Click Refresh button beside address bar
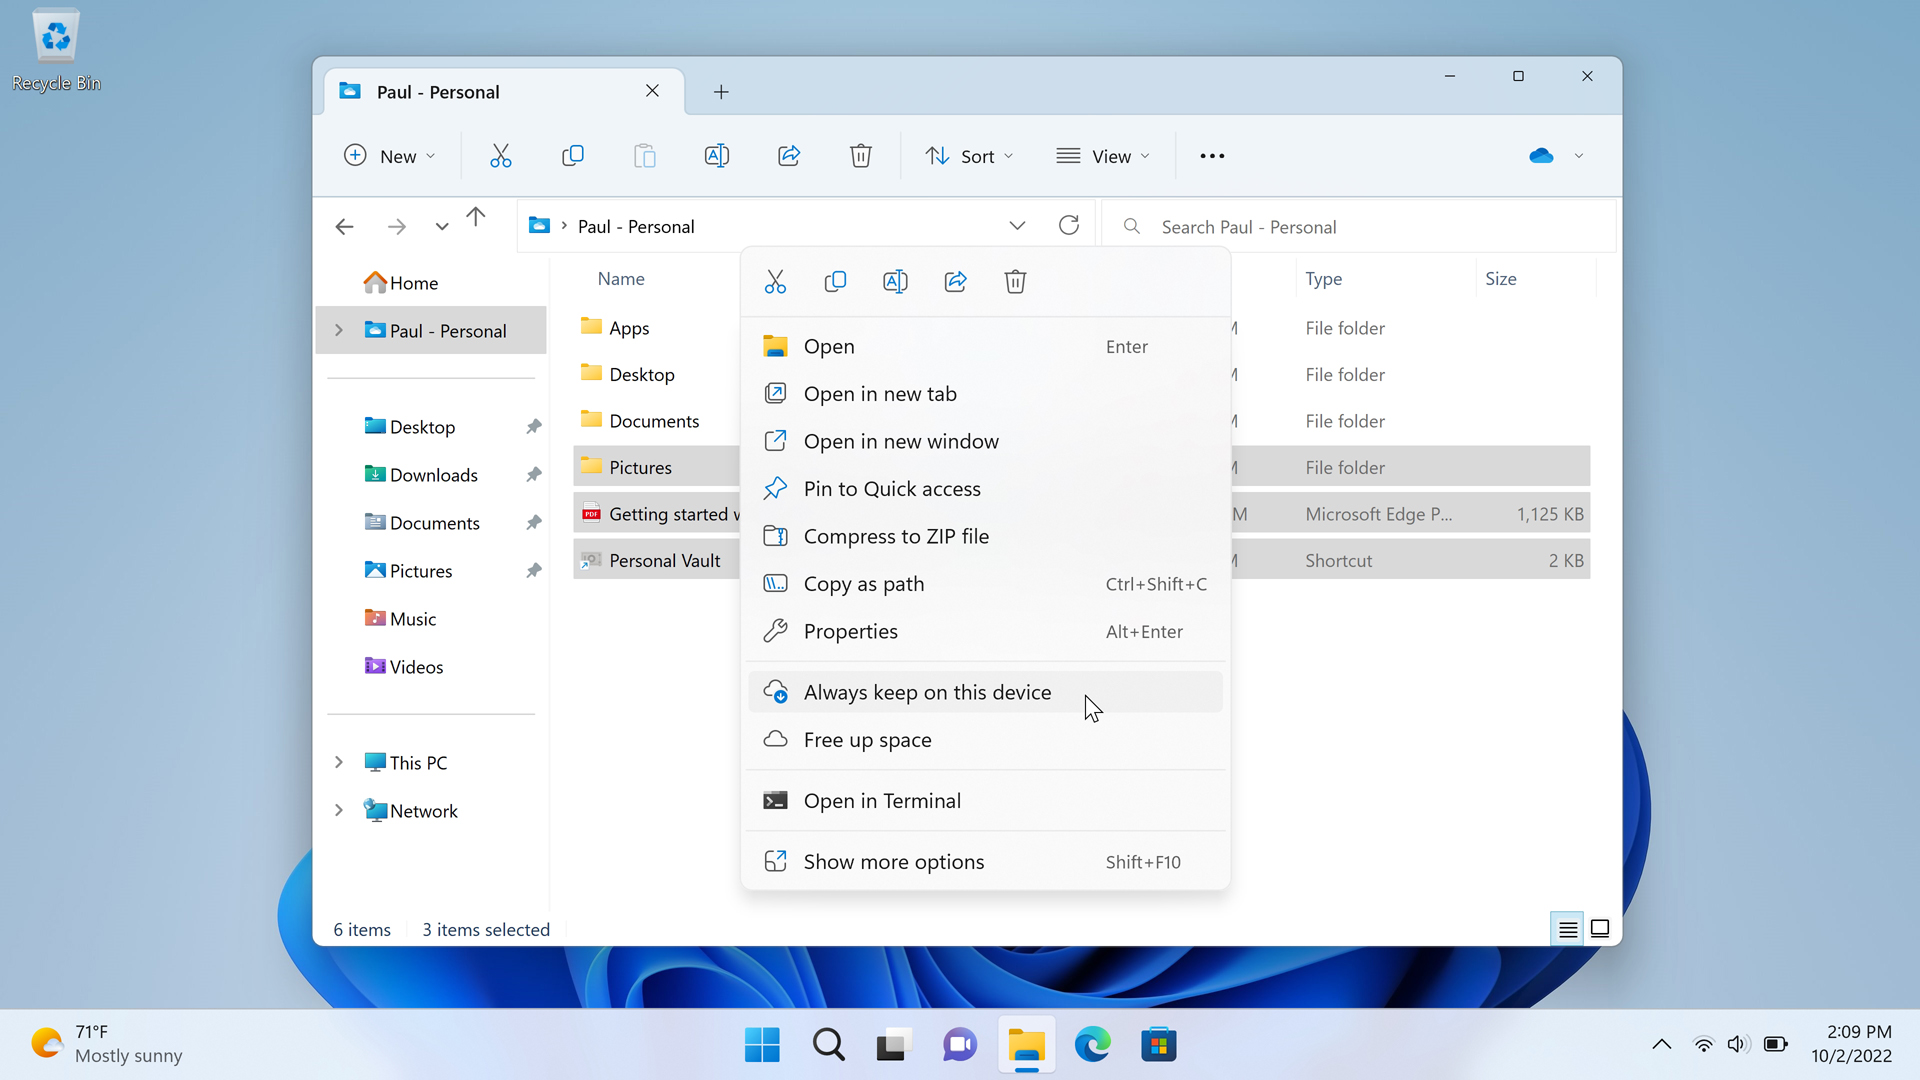Screen dimensions: 1920x1080 pos(1069,226)
